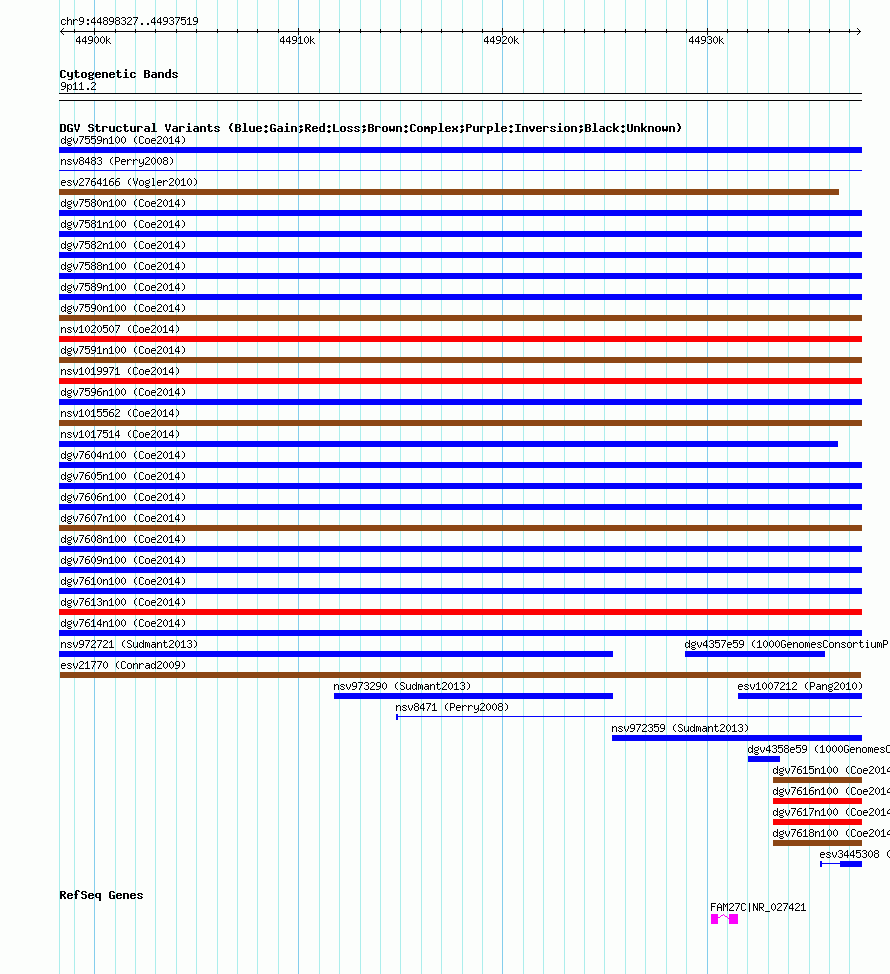Open nsv1020507 (Coe2014) loss variant label

click(x=120, y=329)
